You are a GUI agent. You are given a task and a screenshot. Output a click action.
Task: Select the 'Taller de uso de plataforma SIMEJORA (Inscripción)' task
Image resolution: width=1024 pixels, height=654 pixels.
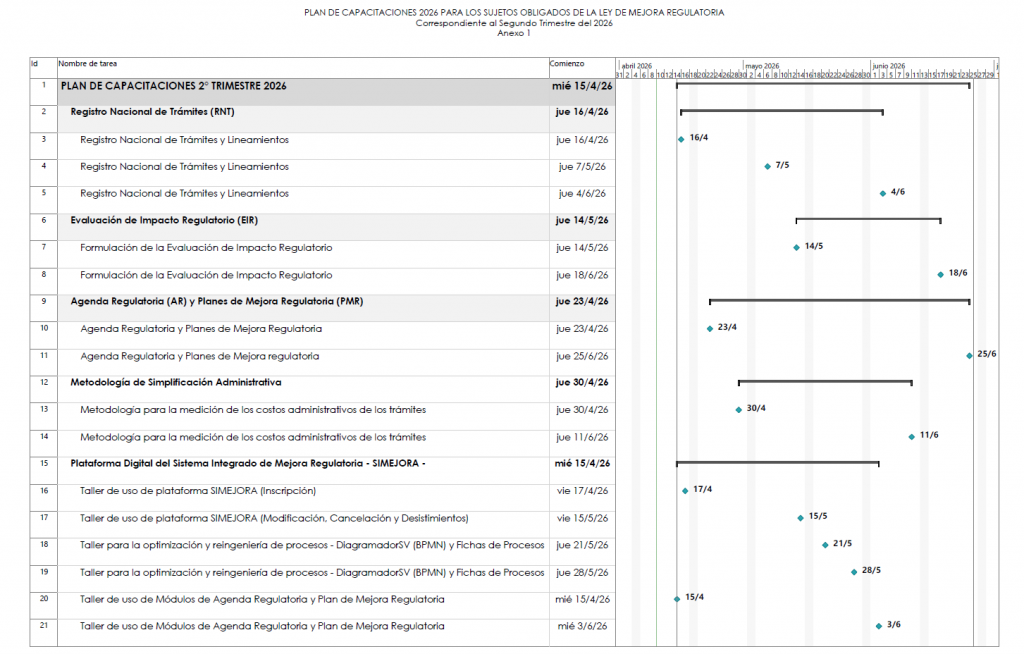tap(198, 490)
